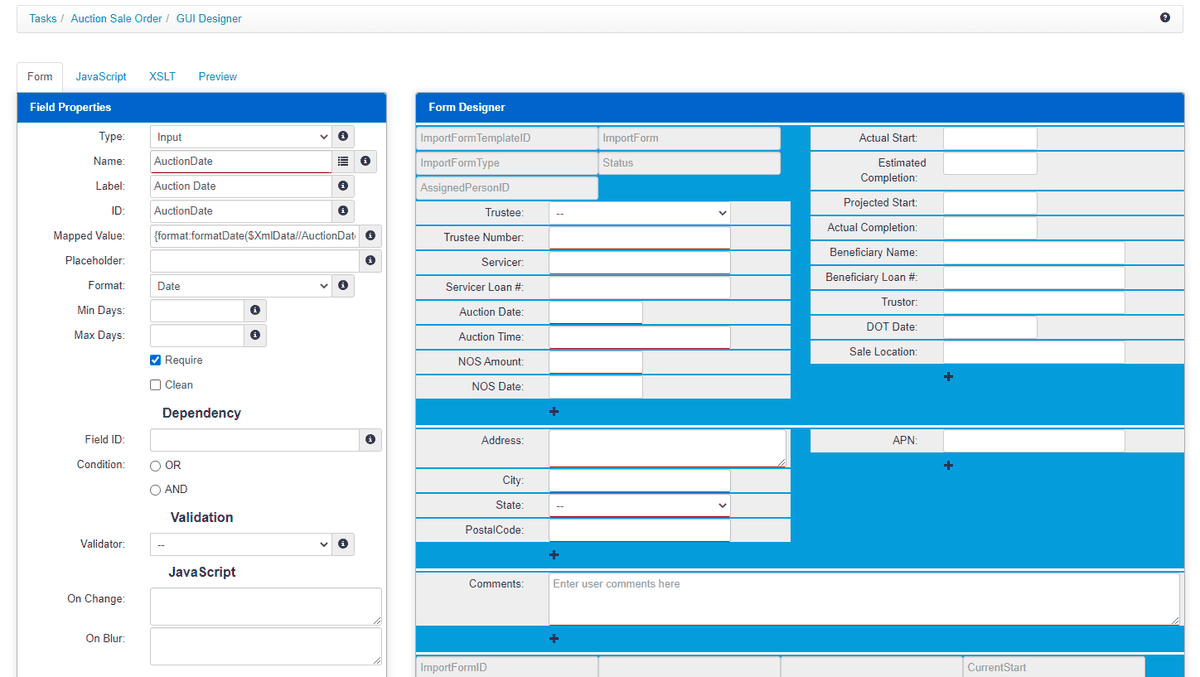Screen dimensions: 1200x677
Task: Switch to the Form tab
Action: point(40,76)
